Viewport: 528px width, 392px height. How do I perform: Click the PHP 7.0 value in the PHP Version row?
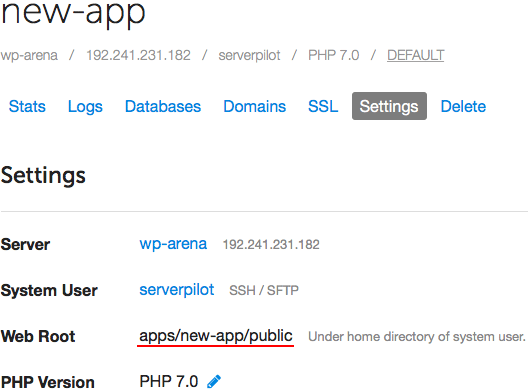(x=169, y=382)
